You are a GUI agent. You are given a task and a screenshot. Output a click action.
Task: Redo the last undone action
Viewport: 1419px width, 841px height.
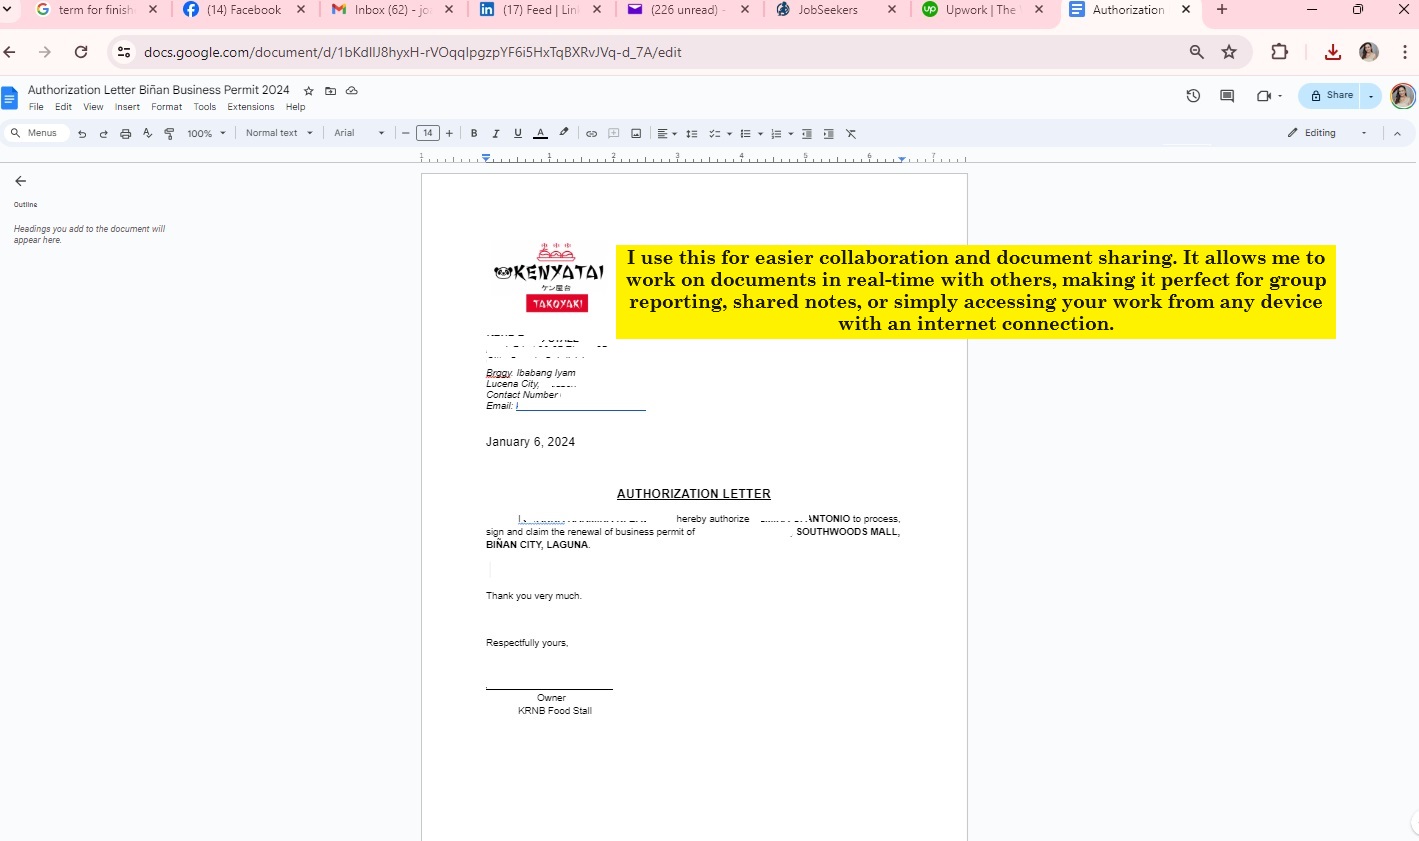pyautogui.click(x=103, y=133)
